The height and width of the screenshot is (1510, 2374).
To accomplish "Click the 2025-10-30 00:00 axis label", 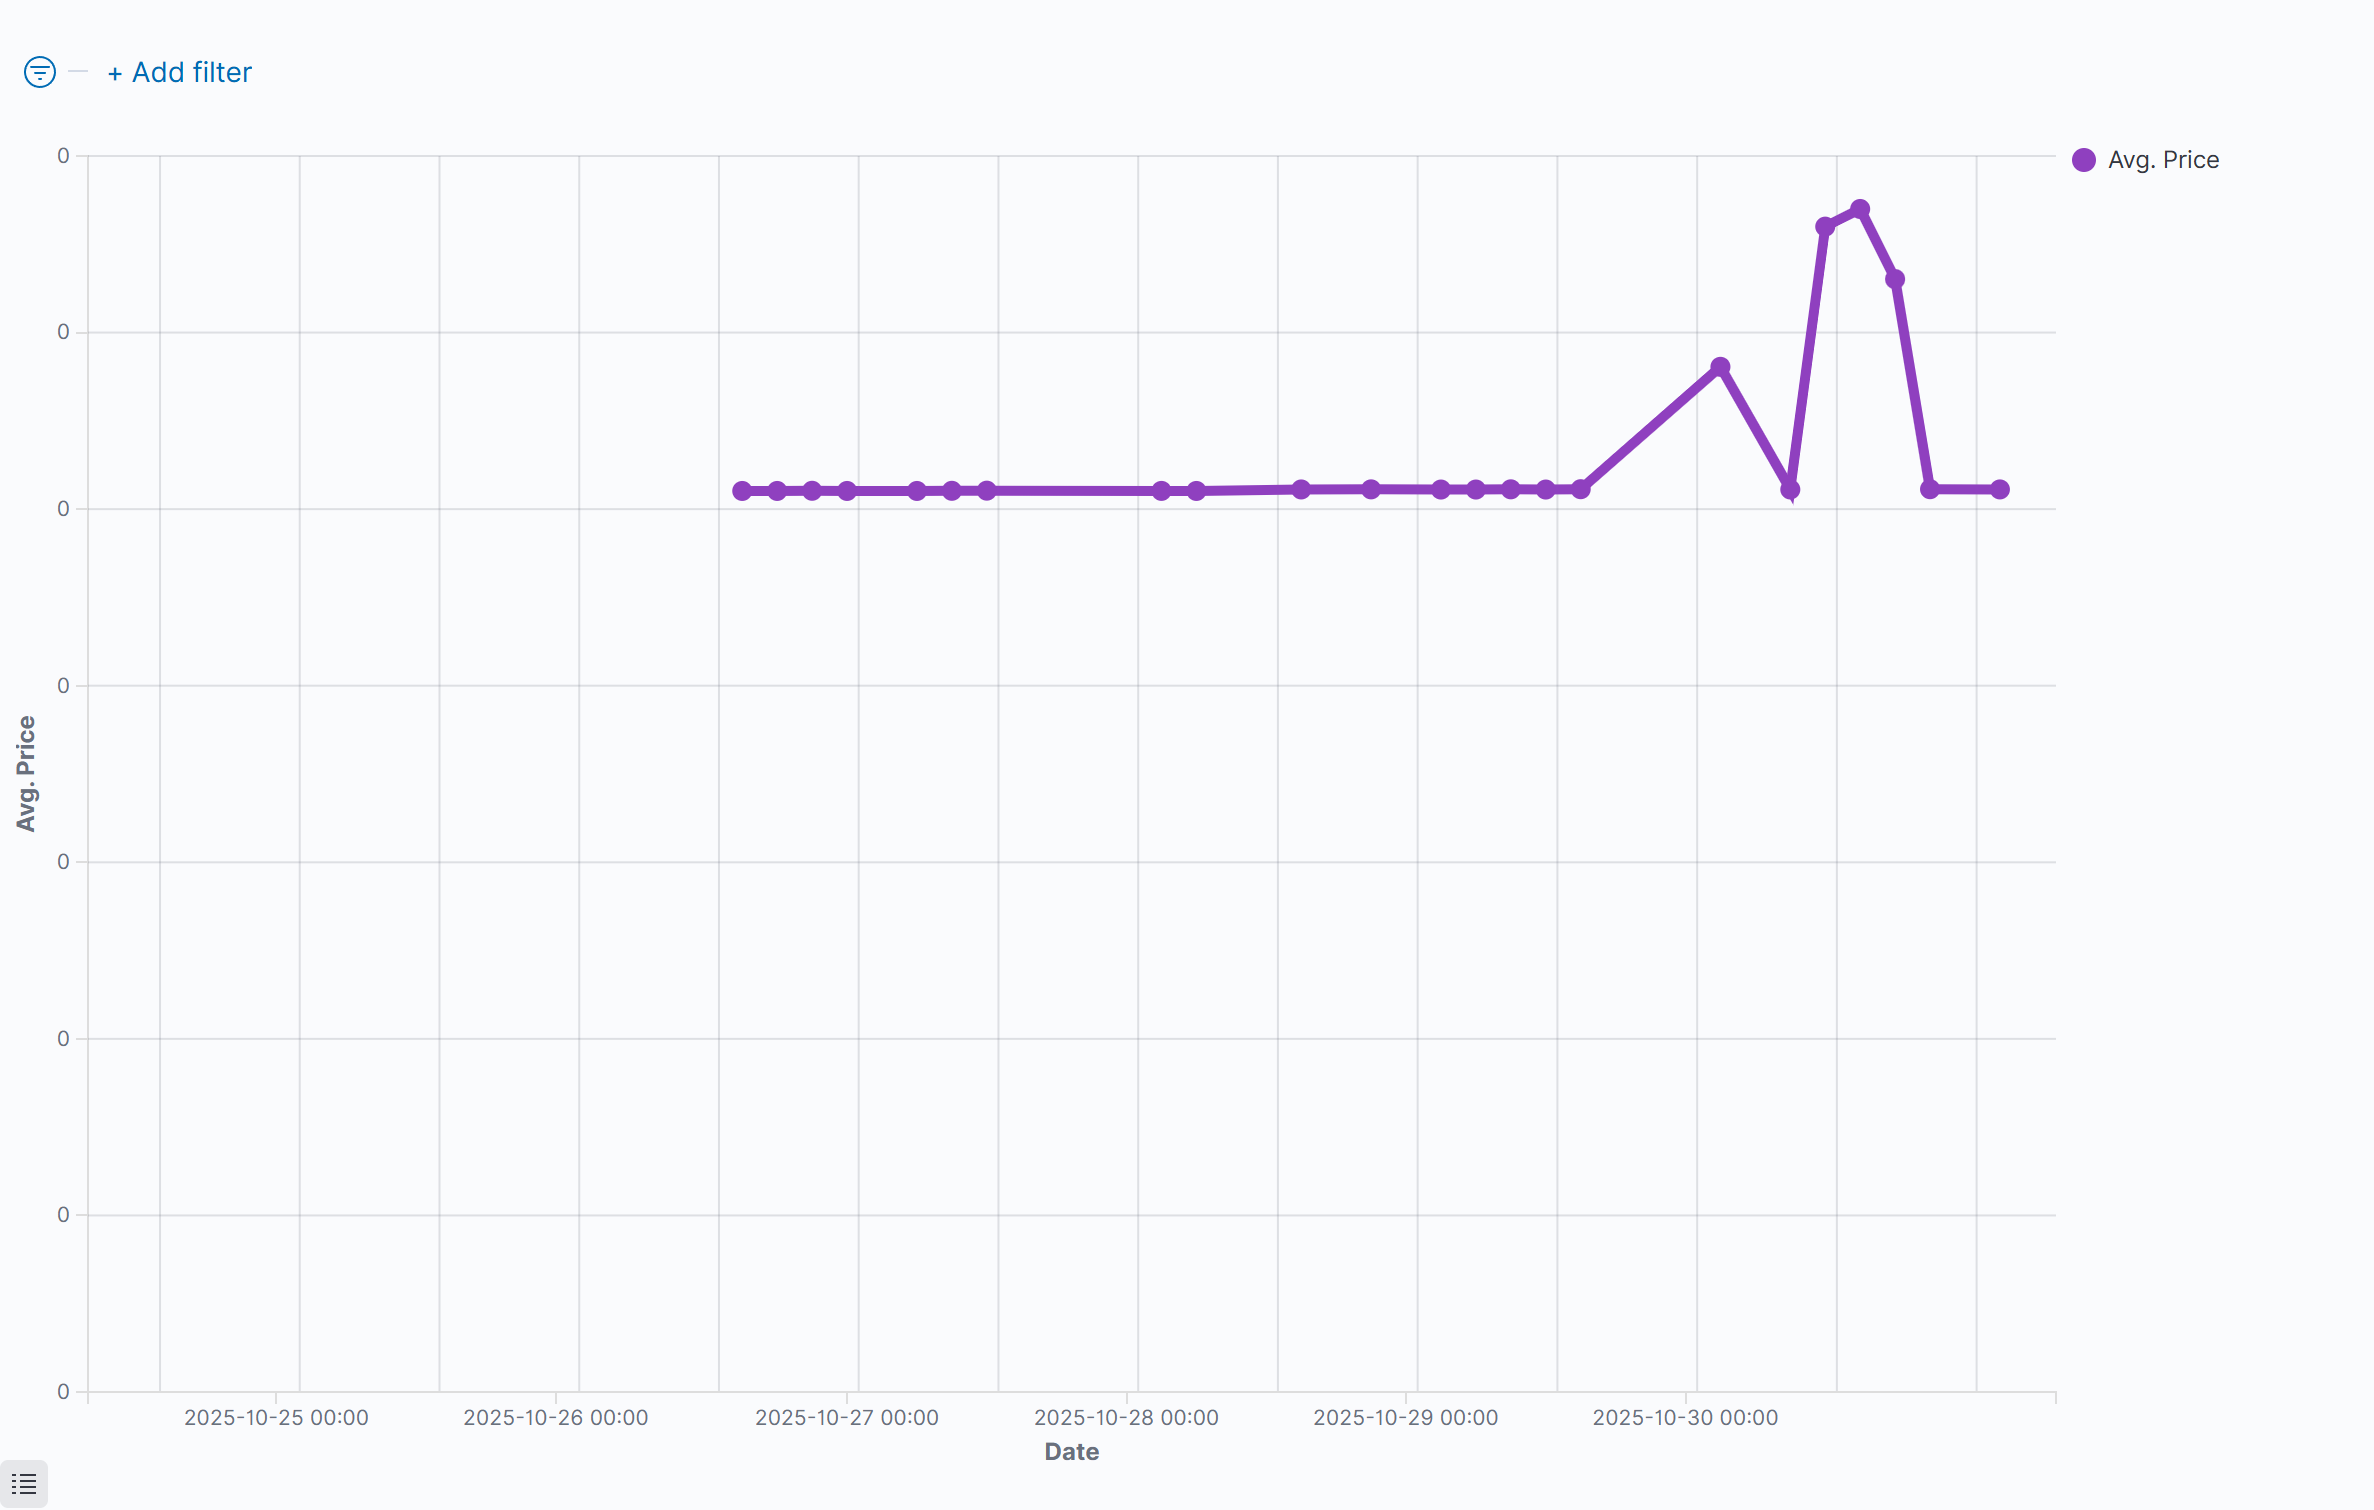I will coord(1685,1417).
